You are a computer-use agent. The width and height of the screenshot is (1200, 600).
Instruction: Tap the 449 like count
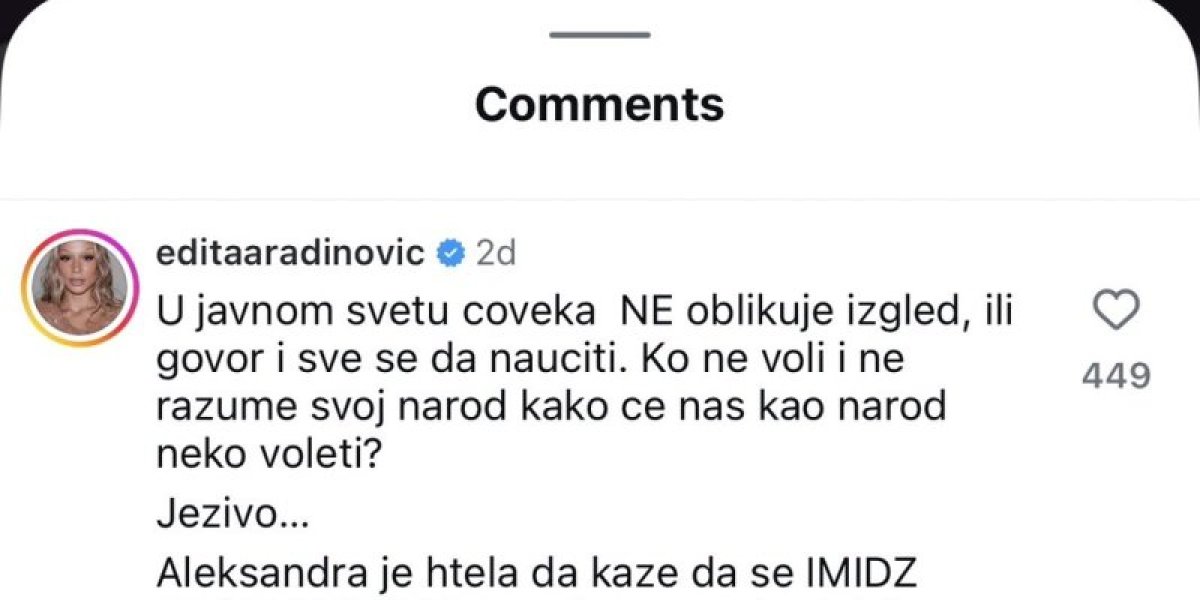pyautogui.click(x=1115, y=377)
